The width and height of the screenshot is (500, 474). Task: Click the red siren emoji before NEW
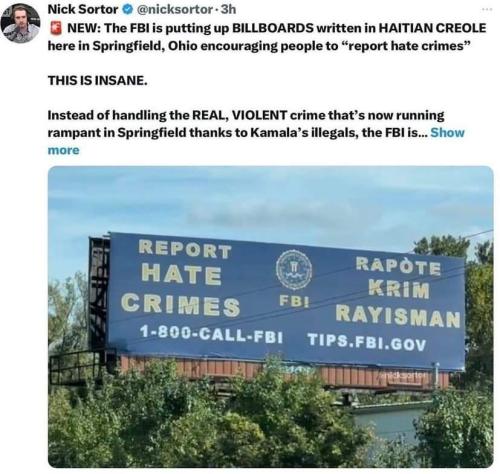click(x=56, y=28)
